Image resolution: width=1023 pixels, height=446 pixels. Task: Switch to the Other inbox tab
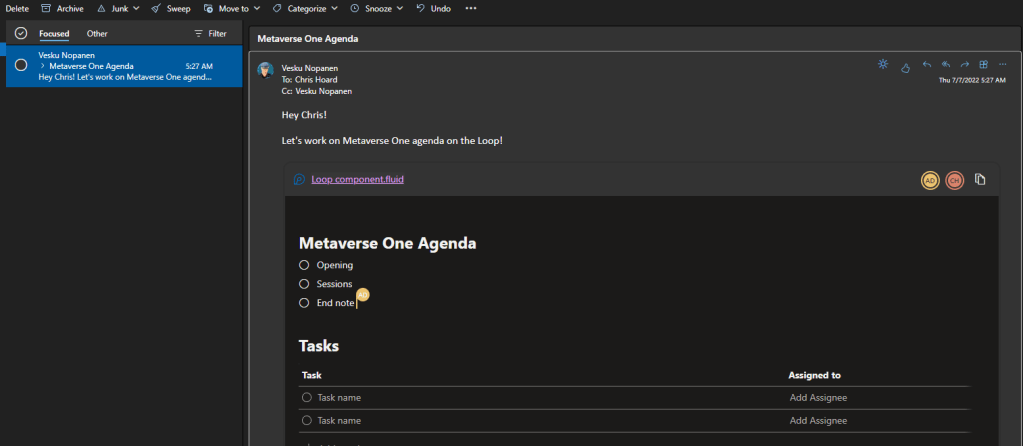click(97, 33)
